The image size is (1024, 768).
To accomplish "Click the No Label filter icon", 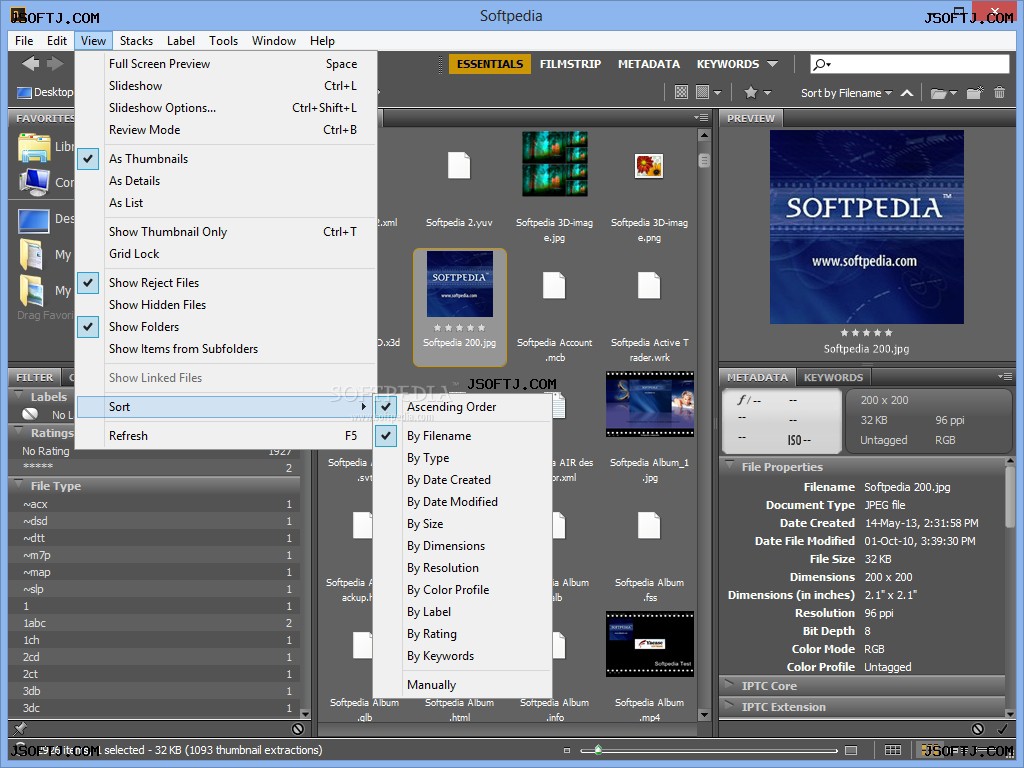I will pos(30,414).
